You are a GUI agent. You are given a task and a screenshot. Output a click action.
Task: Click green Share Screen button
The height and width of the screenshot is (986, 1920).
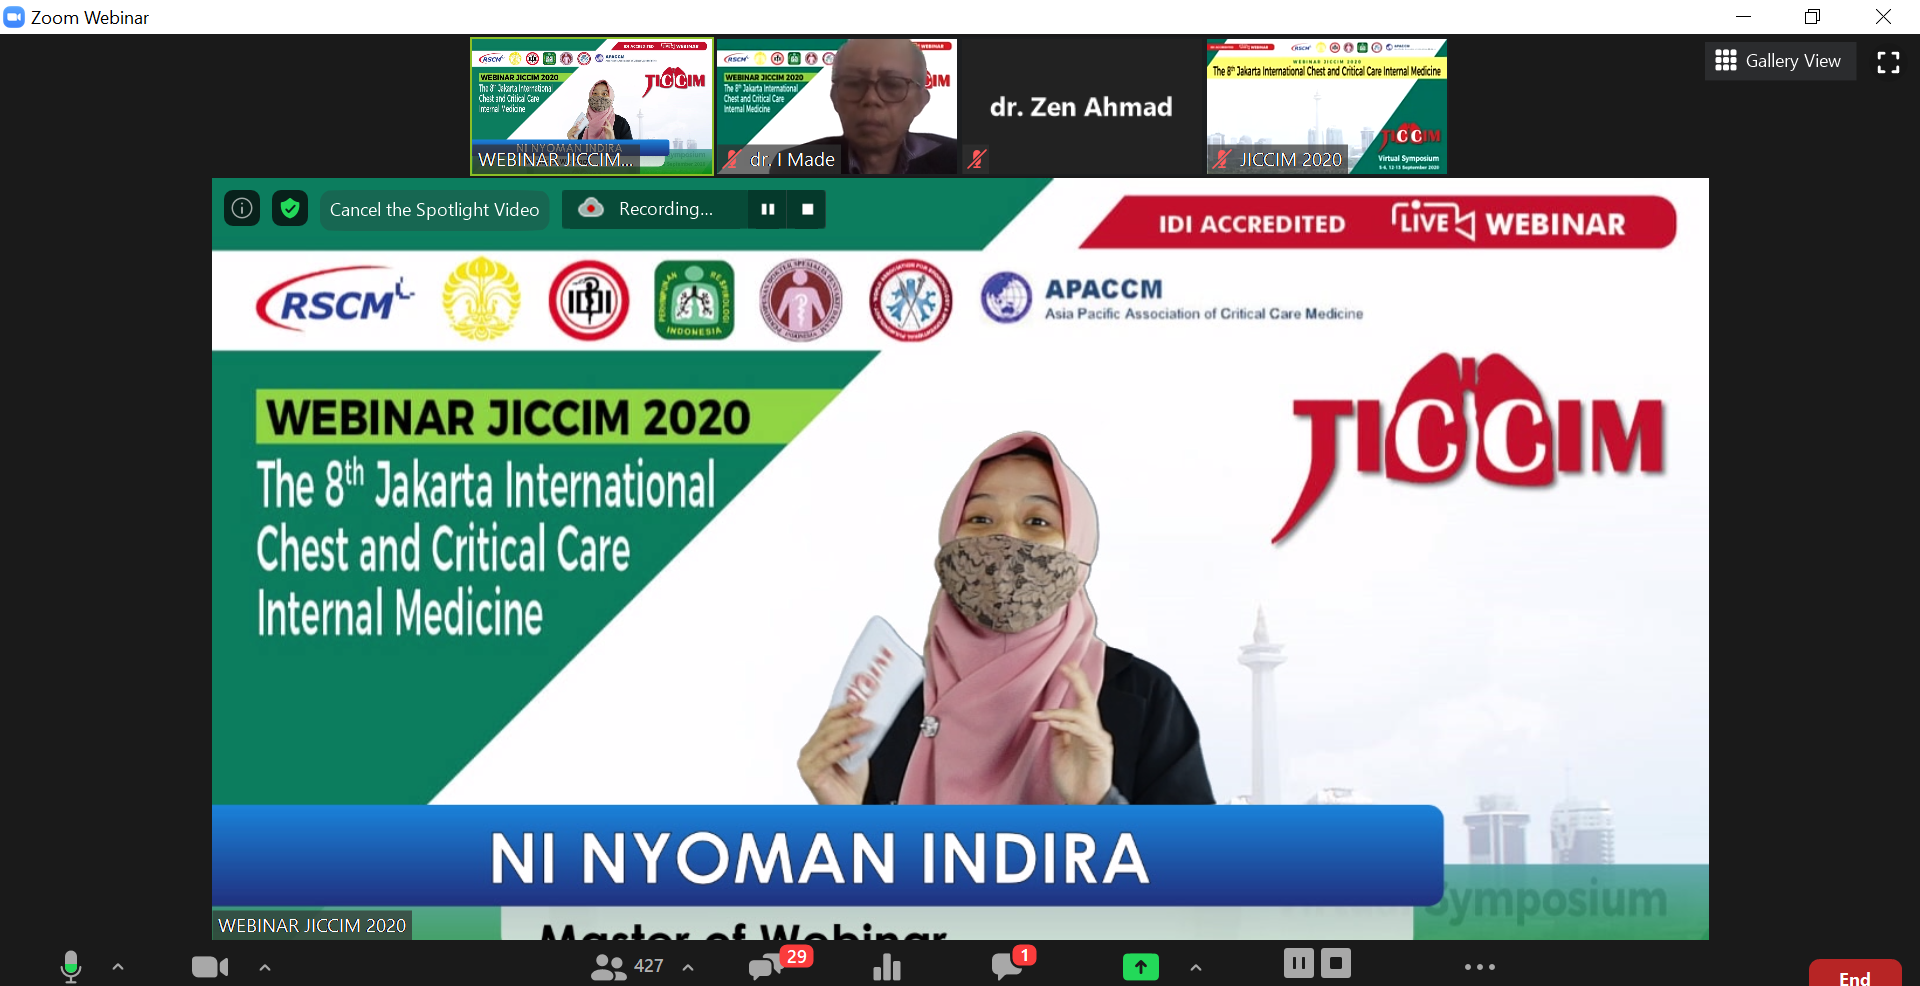[1141, 967]
